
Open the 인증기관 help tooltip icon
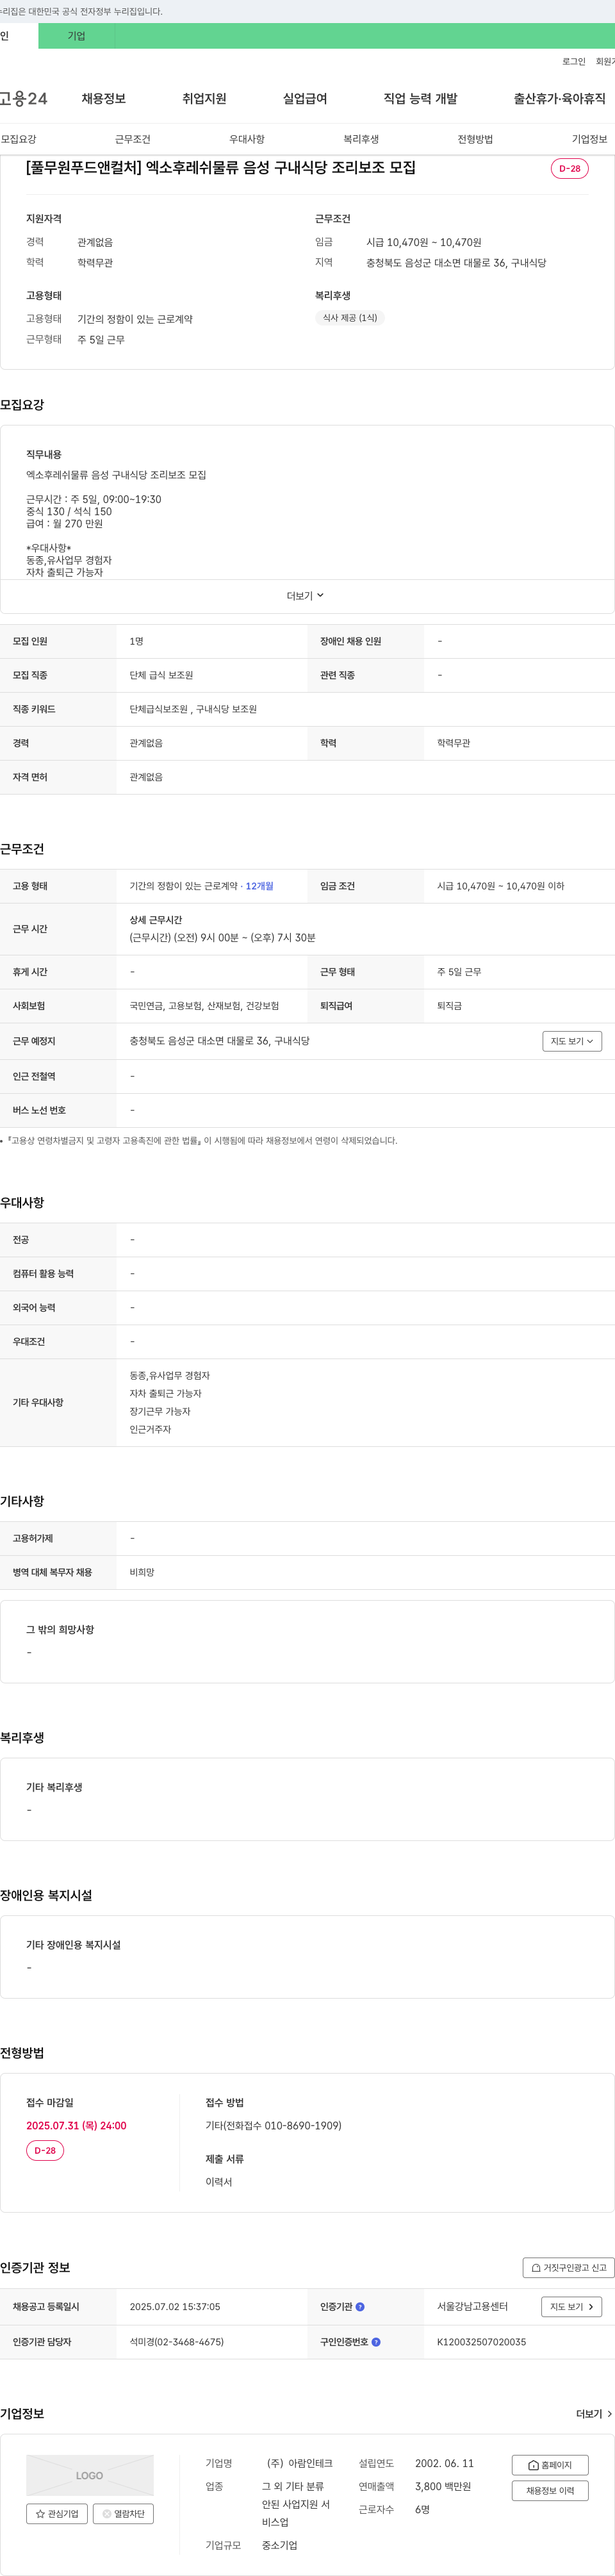click(x=360, y=2306)
